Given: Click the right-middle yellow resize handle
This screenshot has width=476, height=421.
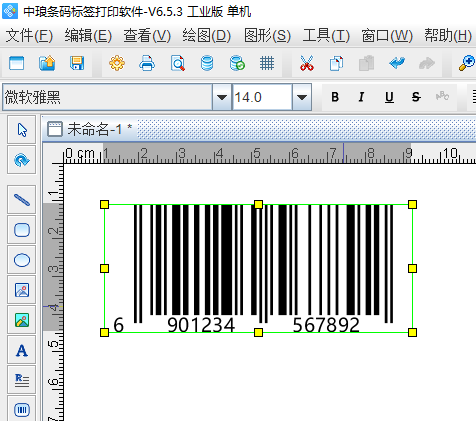Looking at the screenshot, I should 412,268.
